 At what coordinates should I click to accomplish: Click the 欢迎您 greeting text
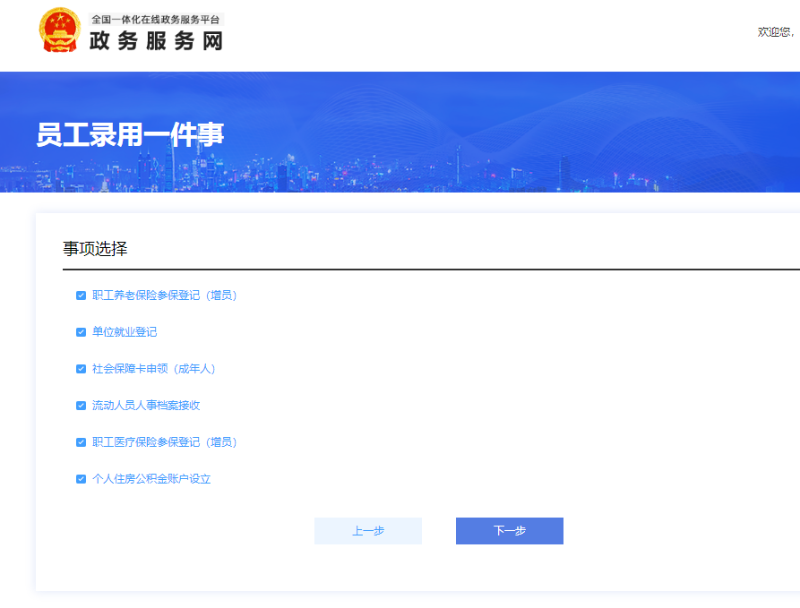tap(776, 32)
